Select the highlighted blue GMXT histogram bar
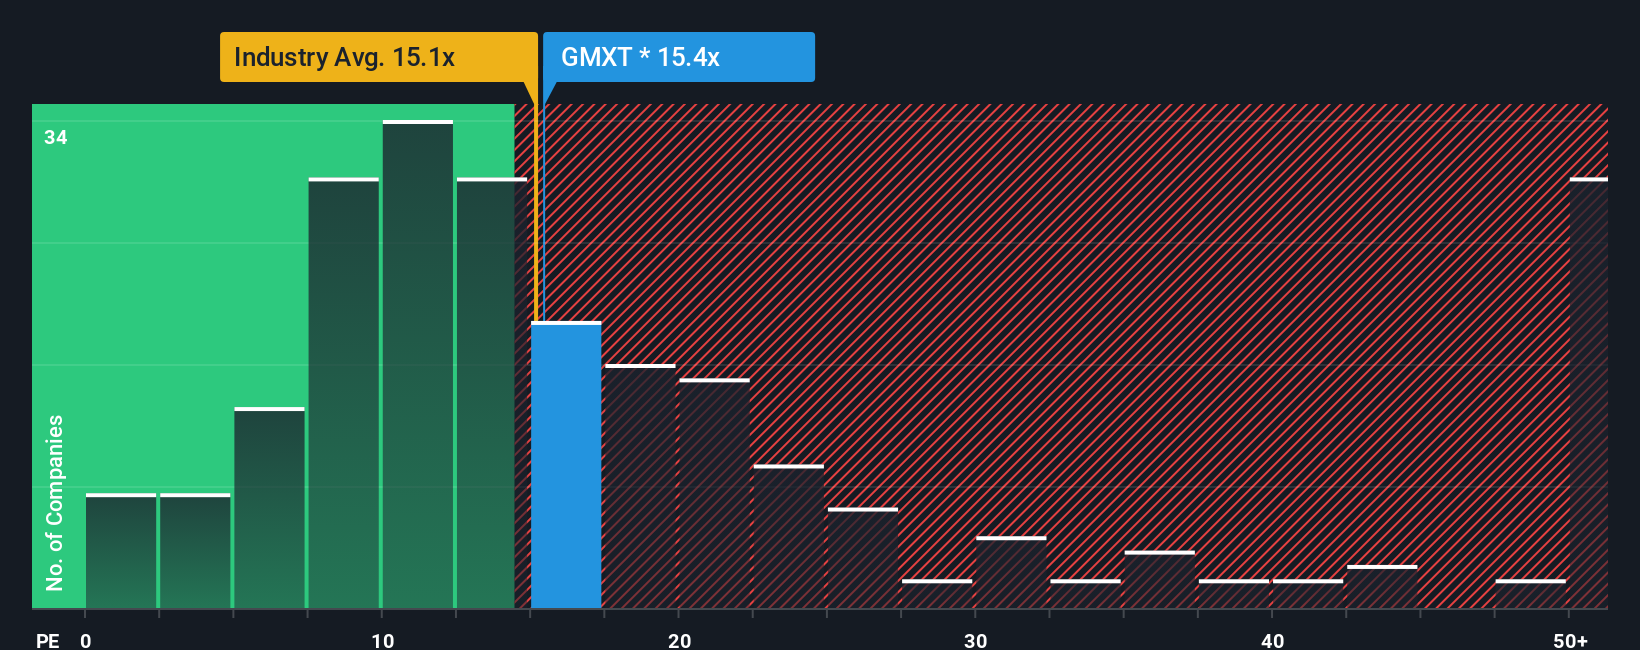The image size is (1640, 650). pyautogui.click(x=566, y=465)
